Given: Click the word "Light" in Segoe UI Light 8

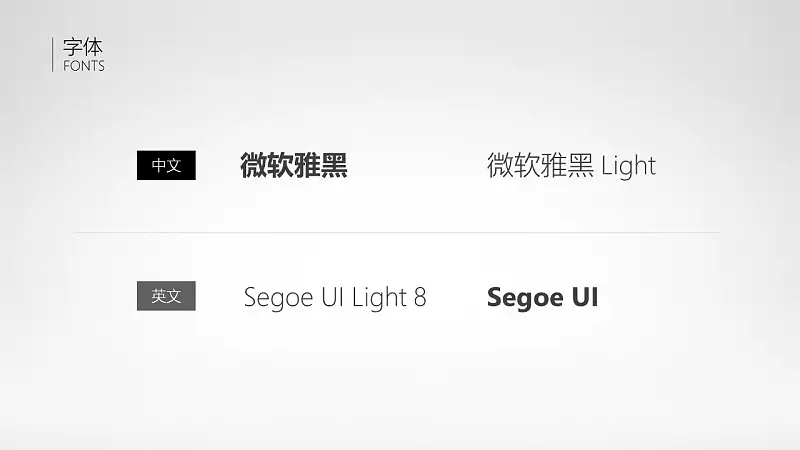Looking at the screenshot, I should 379,297.
